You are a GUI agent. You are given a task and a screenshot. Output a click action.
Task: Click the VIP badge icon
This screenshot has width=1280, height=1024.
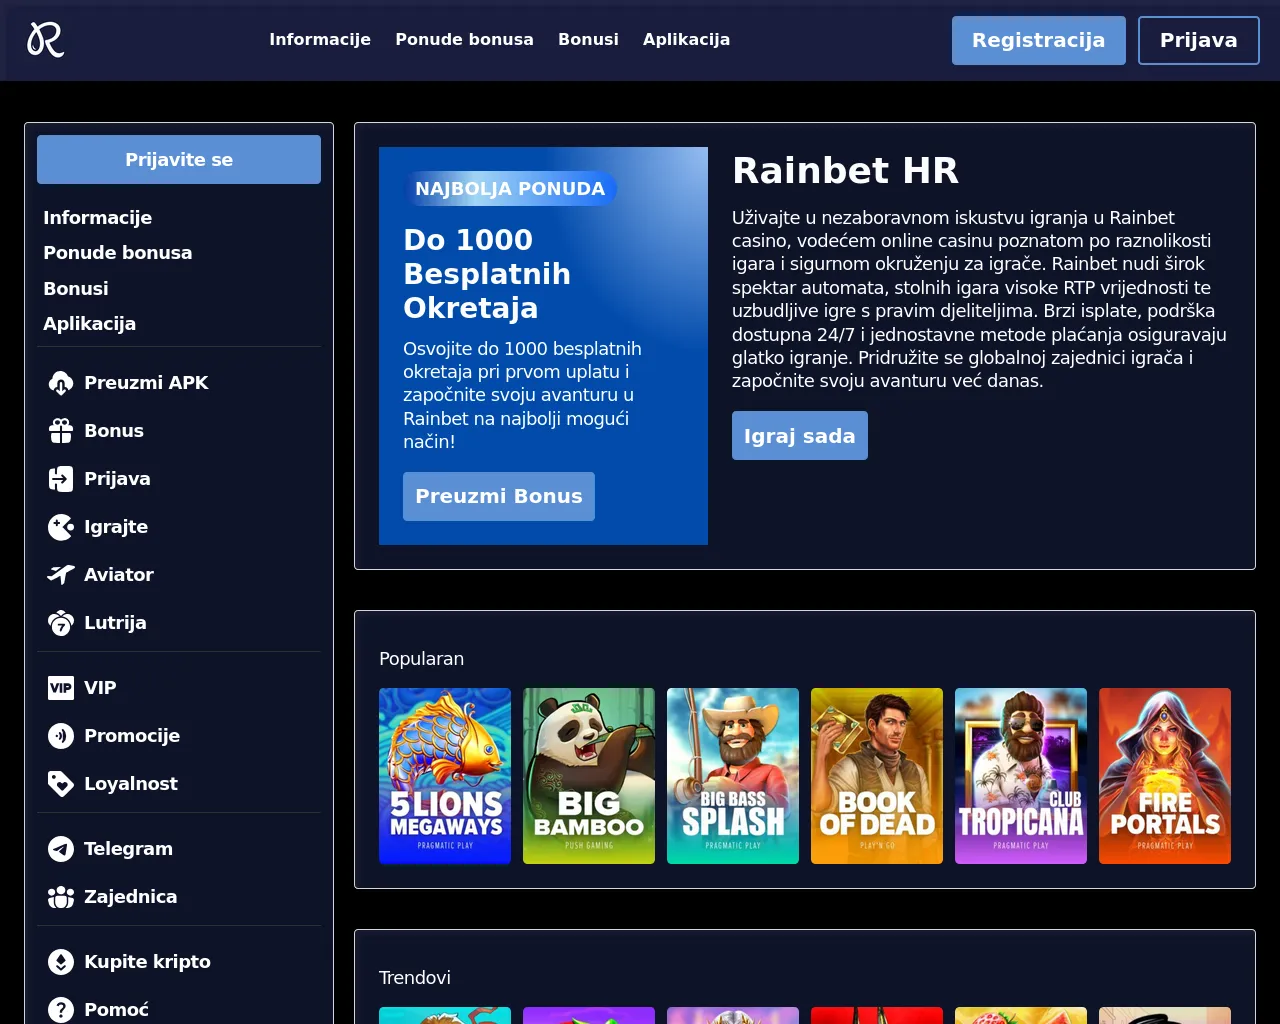pyautogui.click(x=61, y=688)
